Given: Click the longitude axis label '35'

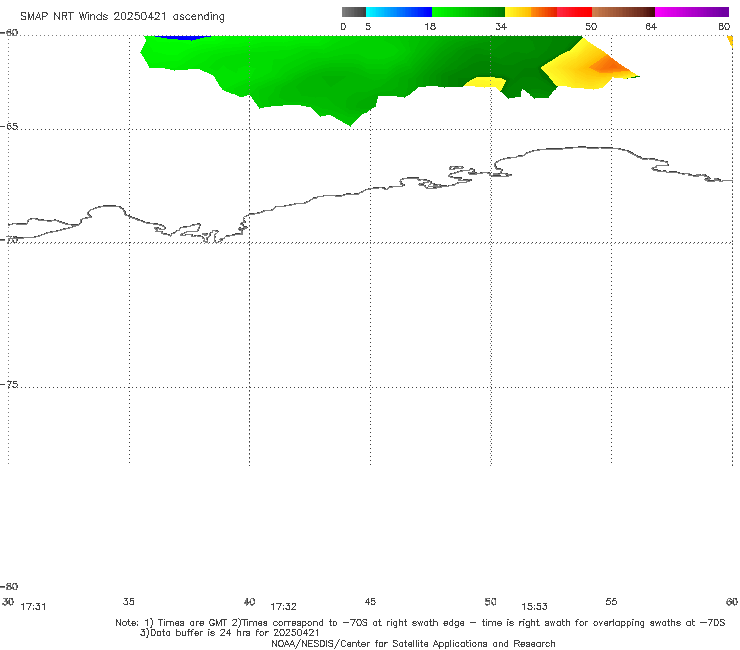Looking at the screenshot, I should (x=129, y=601).
